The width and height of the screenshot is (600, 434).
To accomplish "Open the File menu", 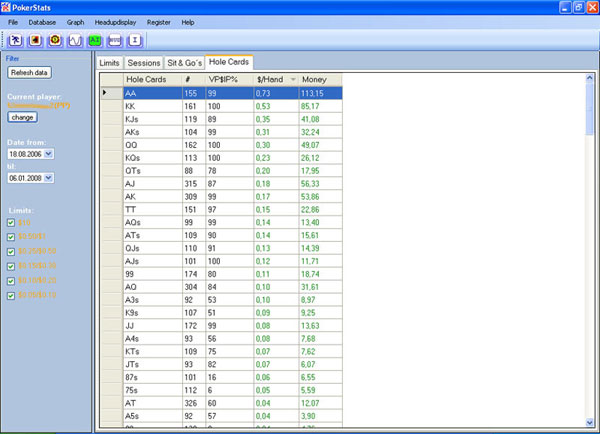I will [13, 22].
